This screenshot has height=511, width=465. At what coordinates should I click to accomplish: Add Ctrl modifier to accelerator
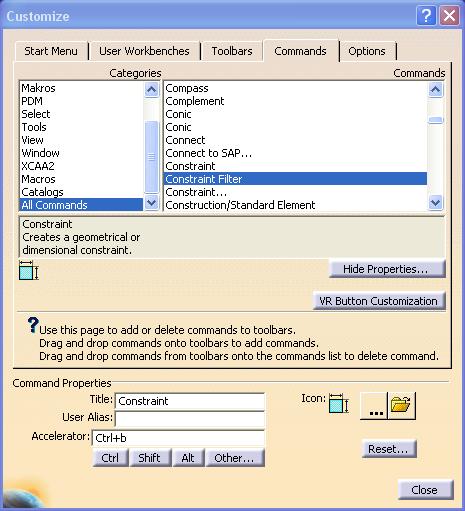[x=110, y=458]
